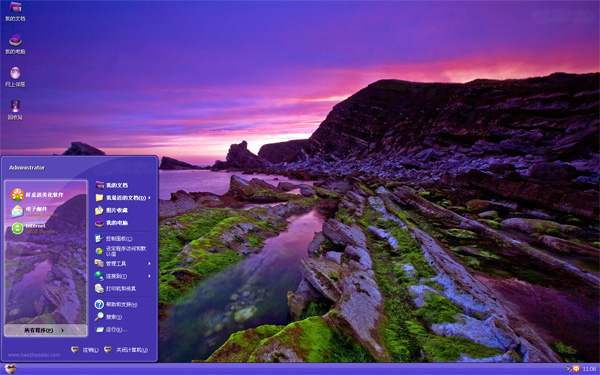Click the Turn Off Computer button
This screenshot has height=375, width=600.
point(126,350)
